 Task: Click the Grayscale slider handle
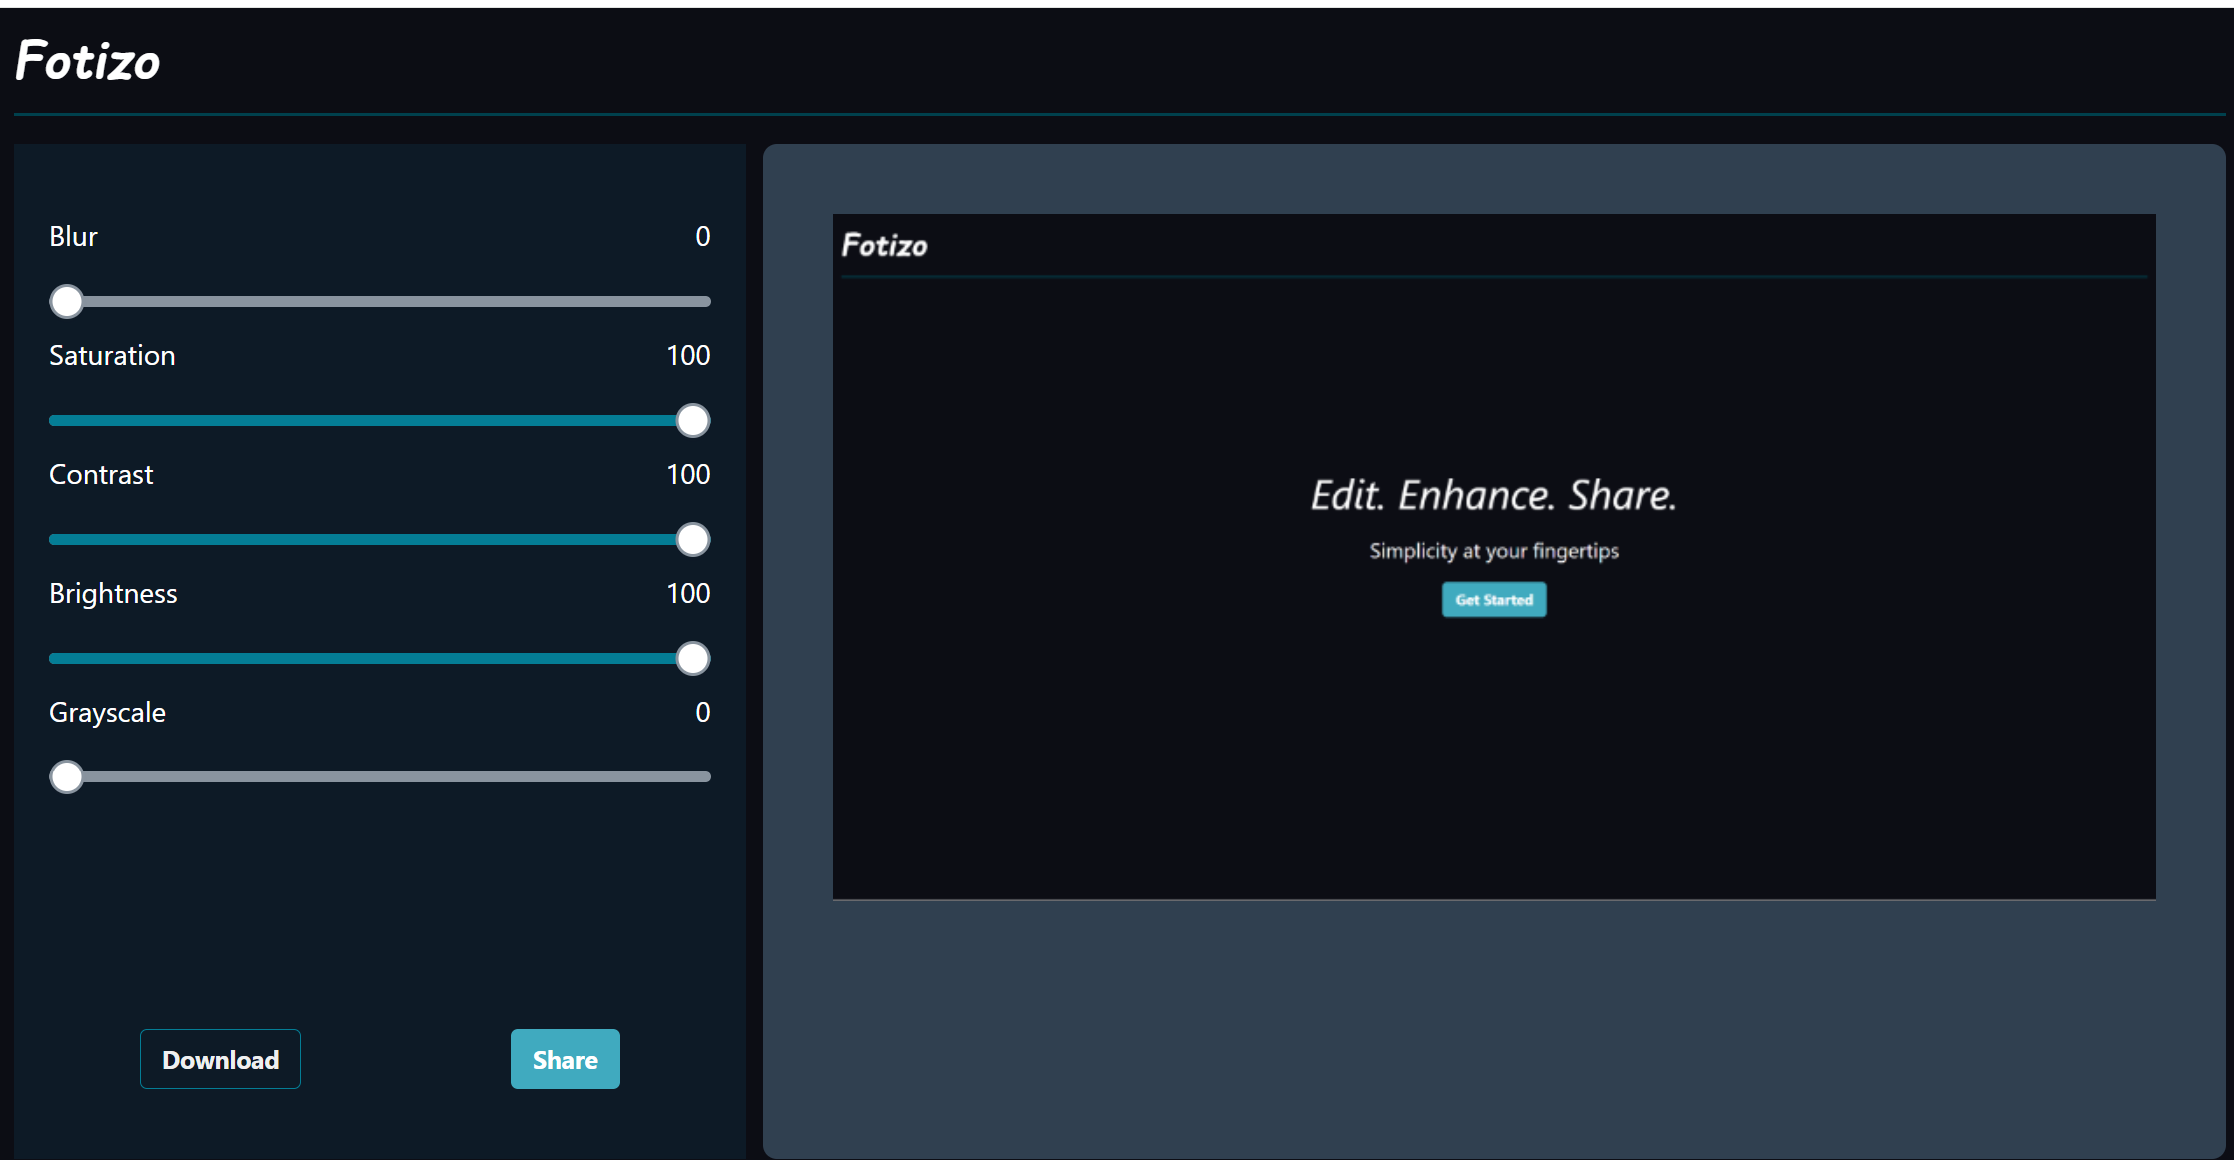click(x=67, y=777)
